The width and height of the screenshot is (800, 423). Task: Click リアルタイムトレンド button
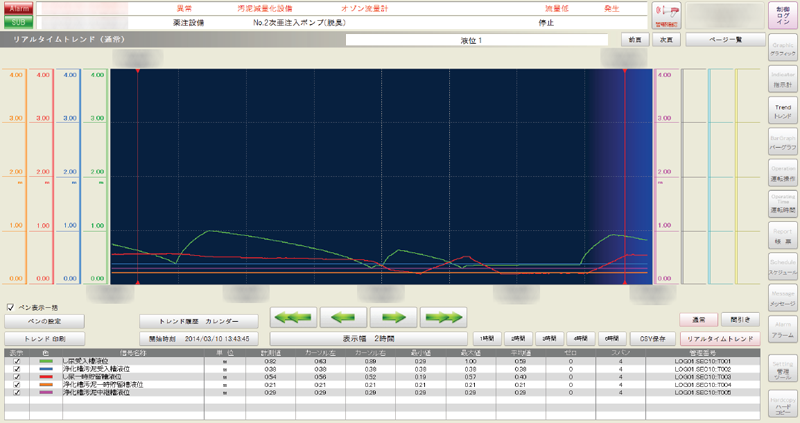tap(720, 339)
